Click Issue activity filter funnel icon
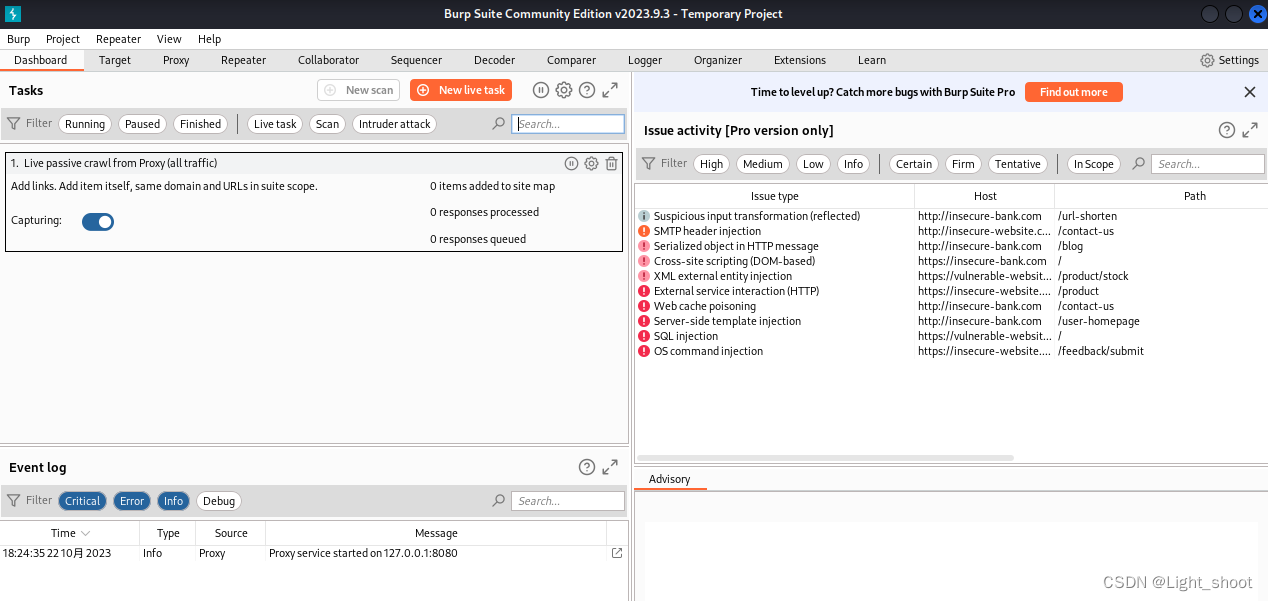Image resolution: width=1268 pixels, height=601 pixels. tap(648, 163)
